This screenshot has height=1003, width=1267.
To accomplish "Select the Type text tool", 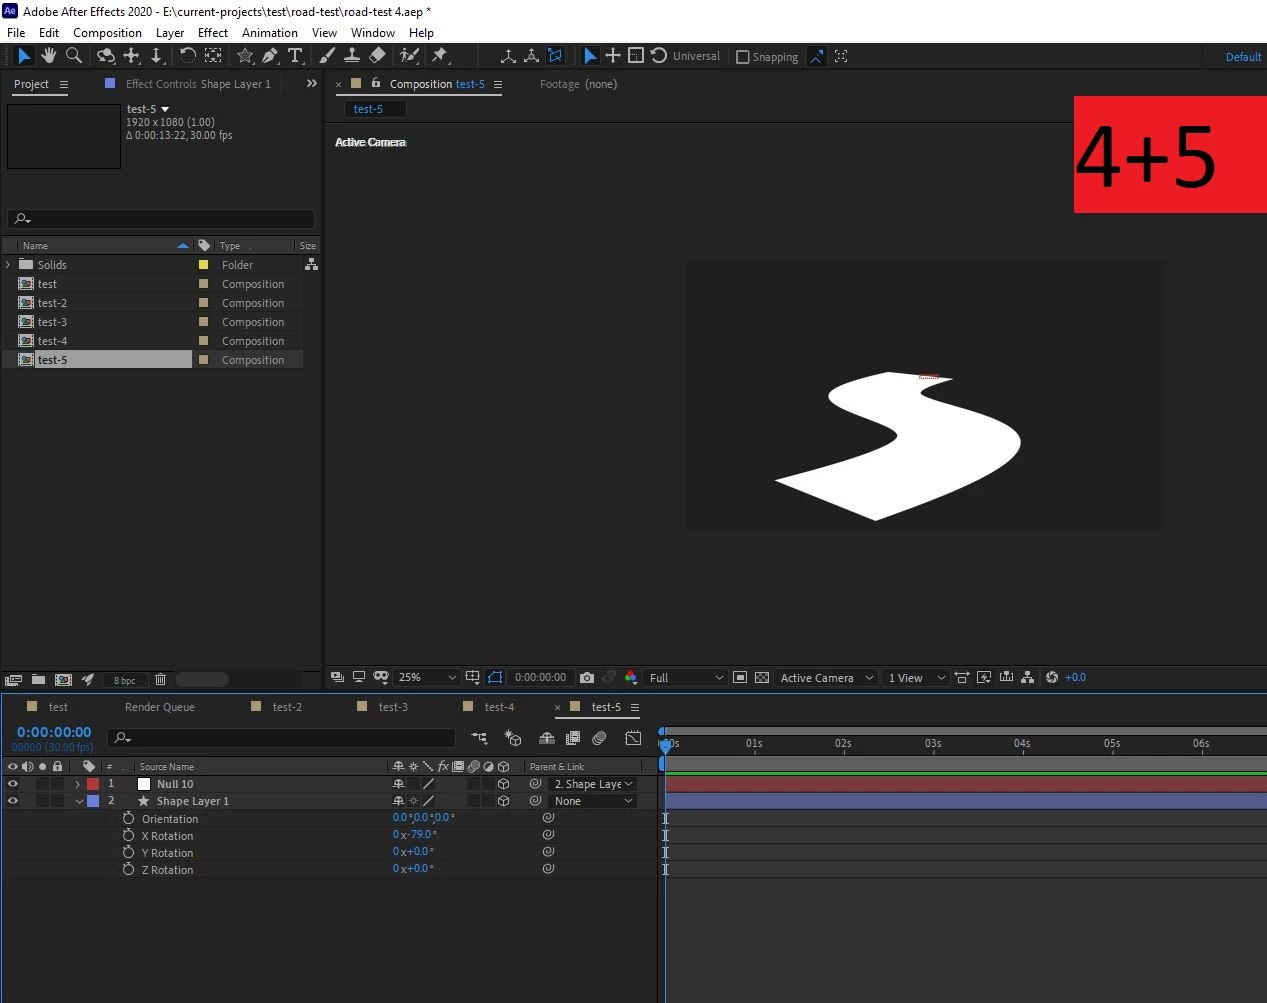I will pos(295,56).
